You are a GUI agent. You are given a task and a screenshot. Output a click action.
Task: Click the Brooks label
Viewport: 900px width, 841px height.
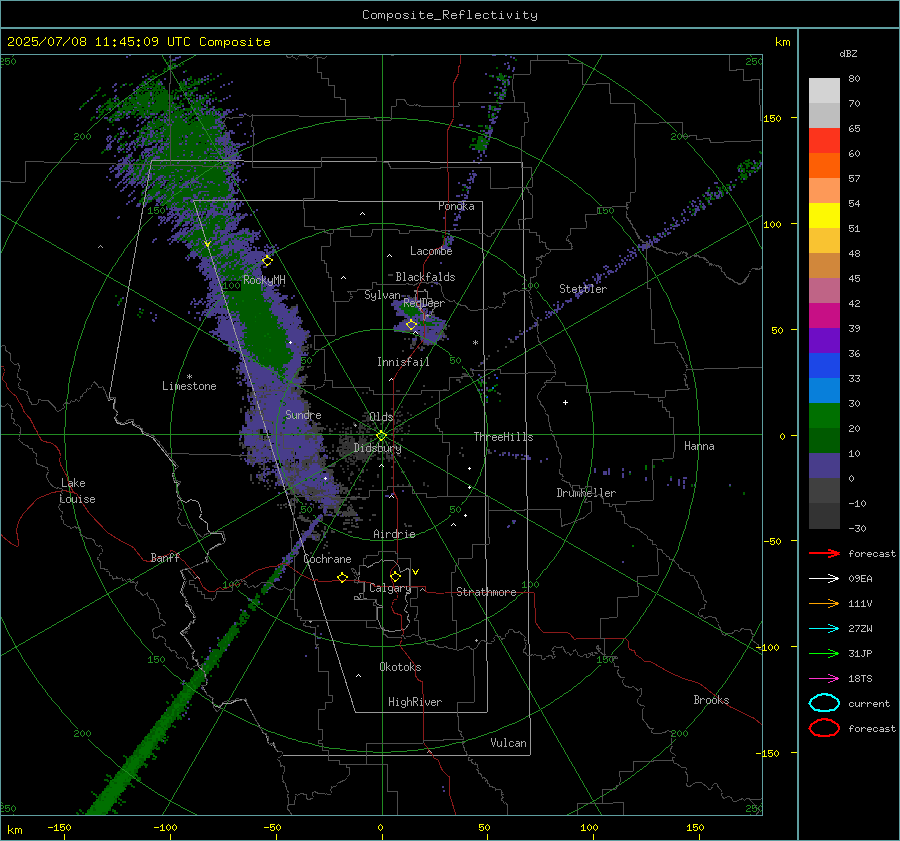(x=711, y=700)
